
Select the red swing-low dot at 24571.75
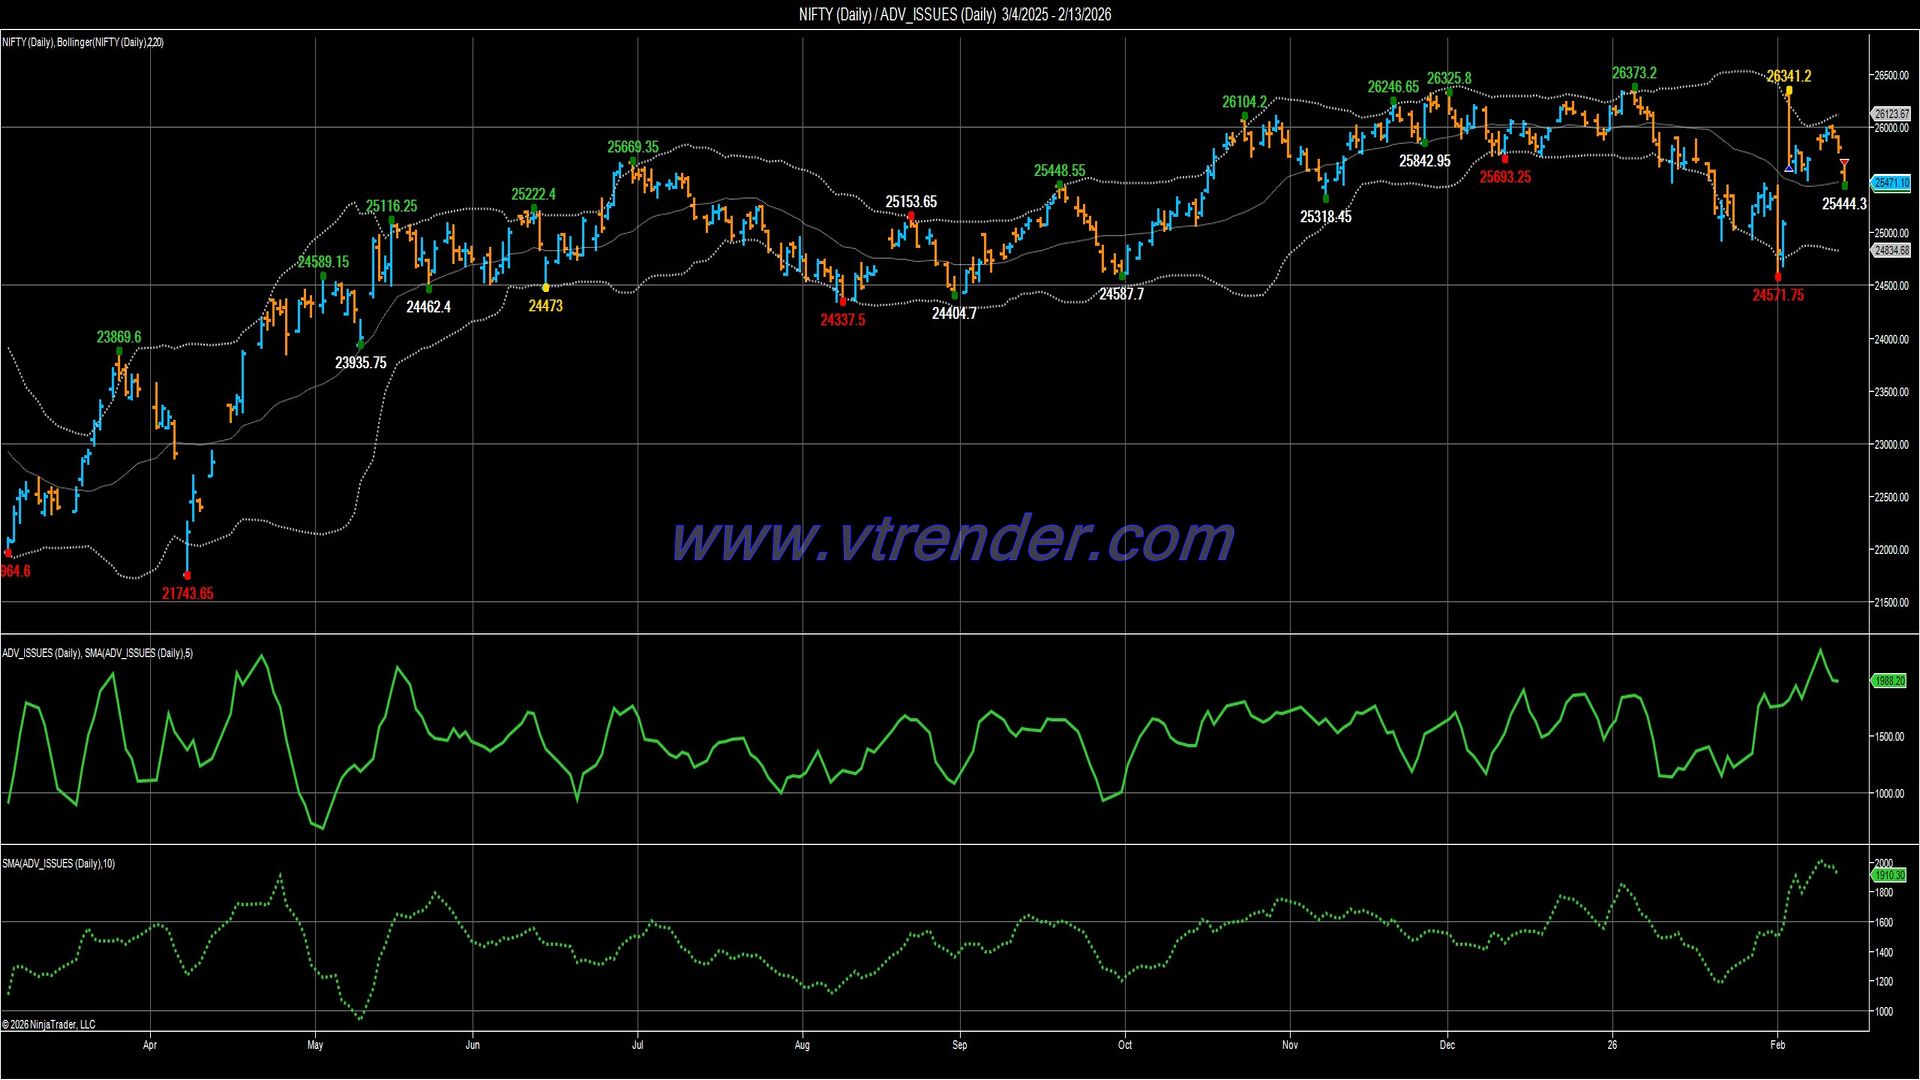tap(1778, 277)
